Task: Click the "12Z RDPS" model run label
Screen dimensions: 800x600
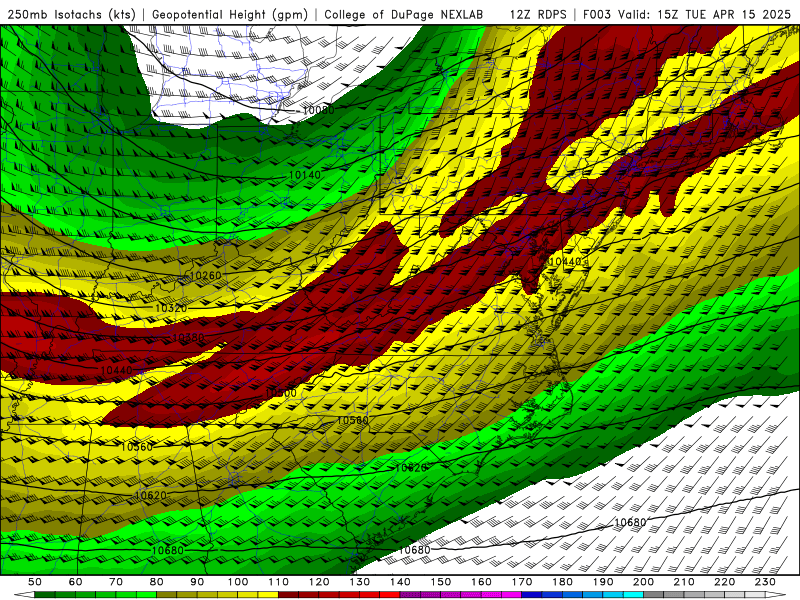Action: pyautogui.click(x=538, y=14)
